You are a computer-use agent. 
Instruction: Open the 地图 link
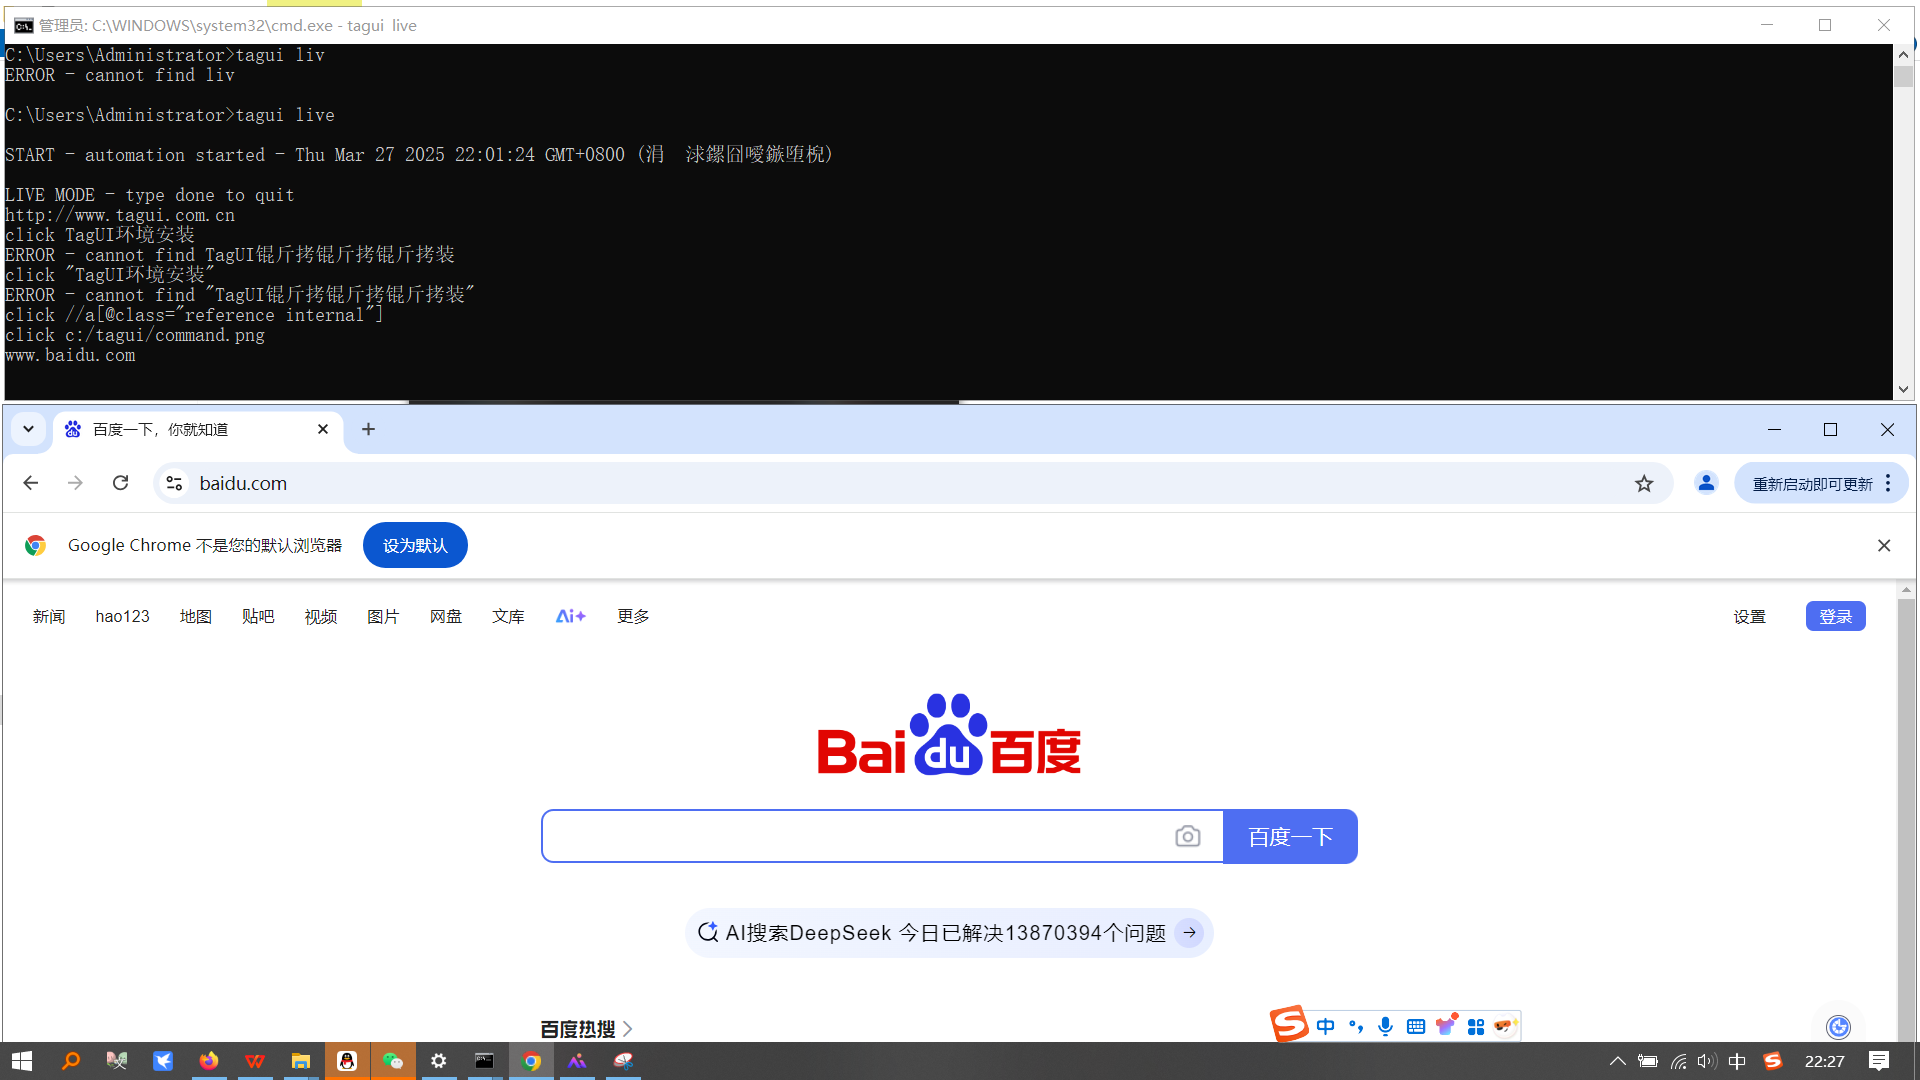[x=196, y=616]
